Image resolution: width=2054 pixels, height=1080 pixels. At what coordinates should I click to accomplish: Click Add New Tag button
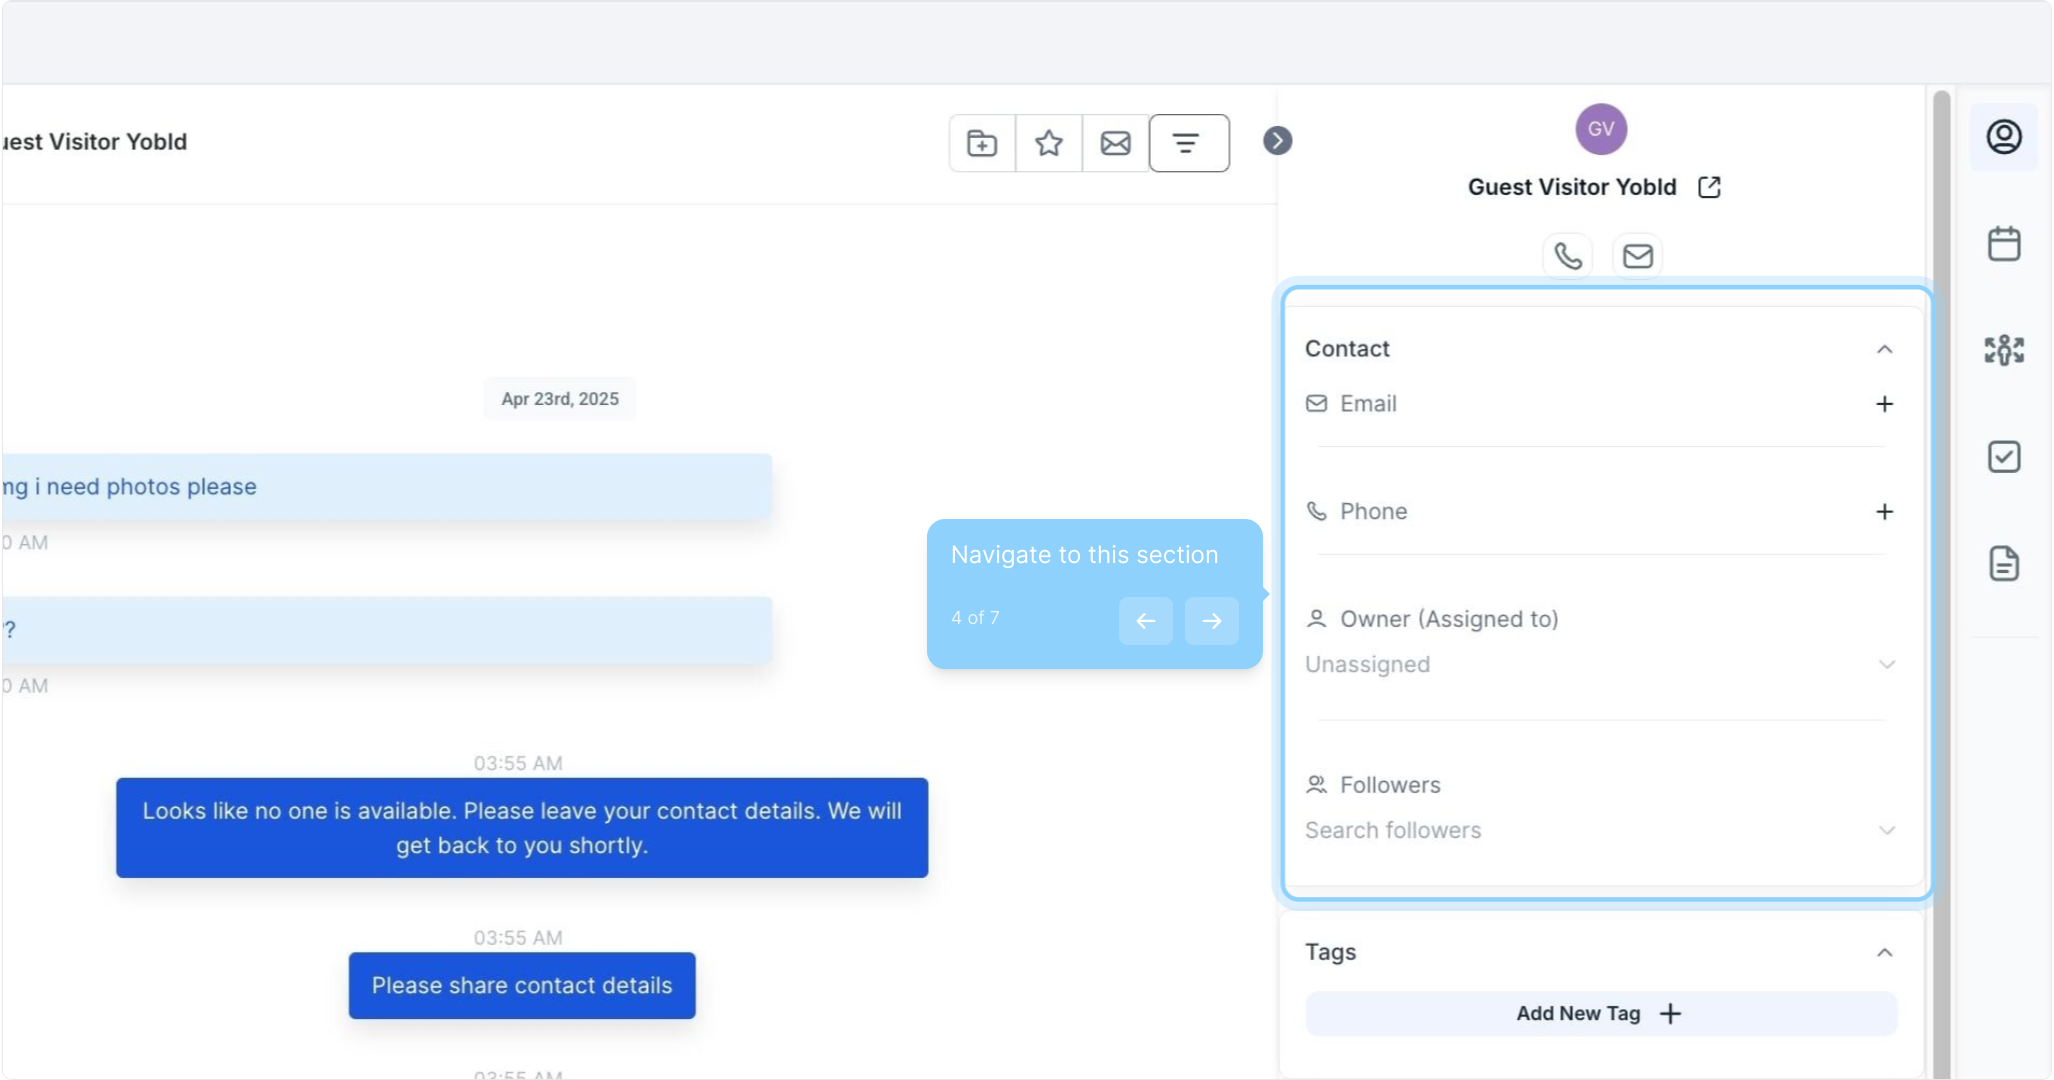(1600, 1014)
